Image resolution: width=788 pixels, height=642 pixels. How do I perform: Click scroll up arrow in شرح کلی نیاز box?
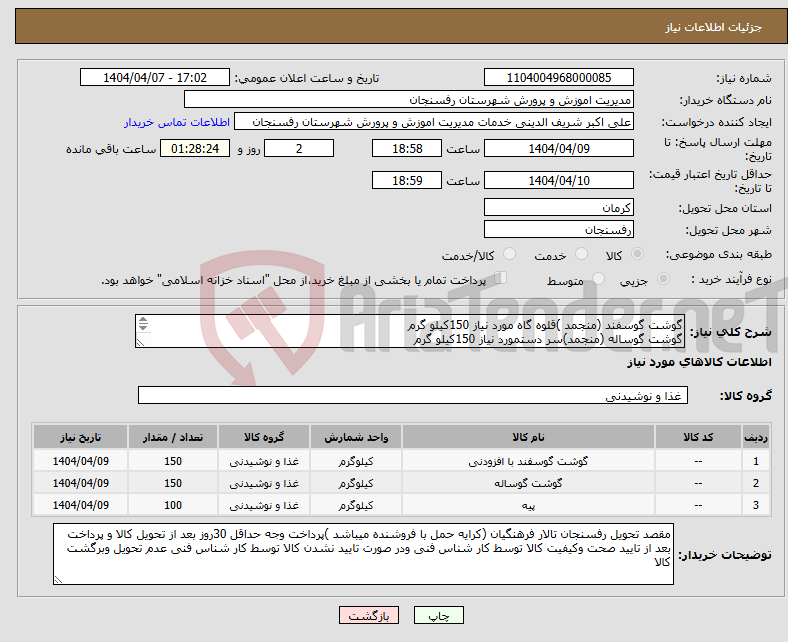point(143,320)
